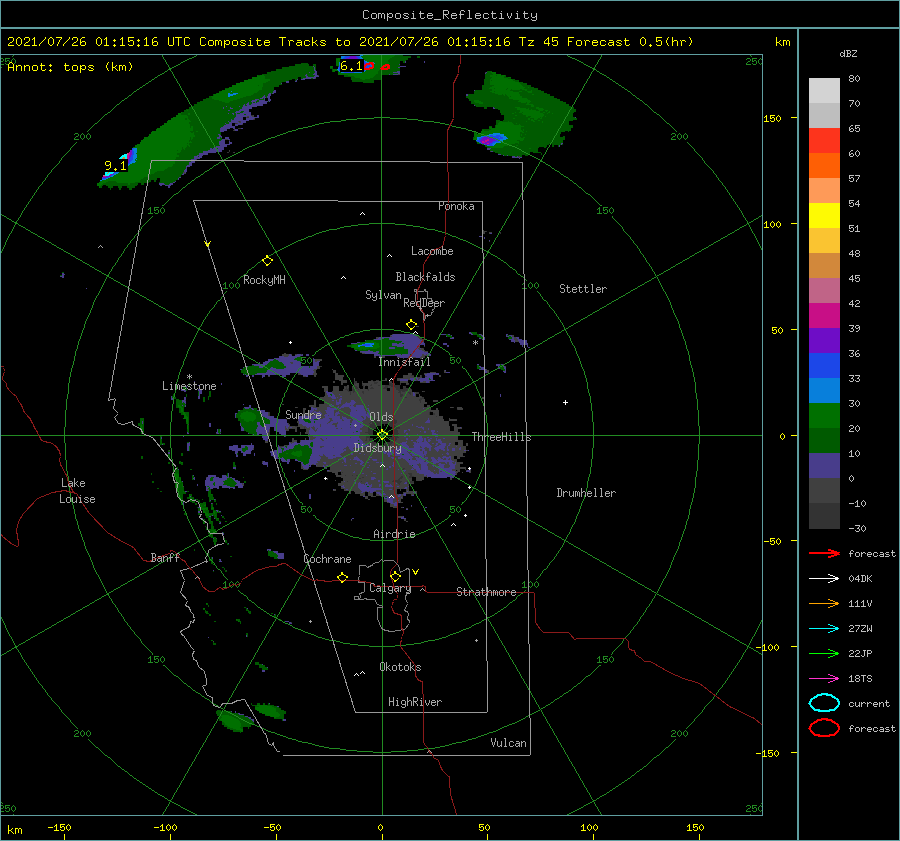Click the yellow diamond marker near RockyMH

tap(267, 261)
